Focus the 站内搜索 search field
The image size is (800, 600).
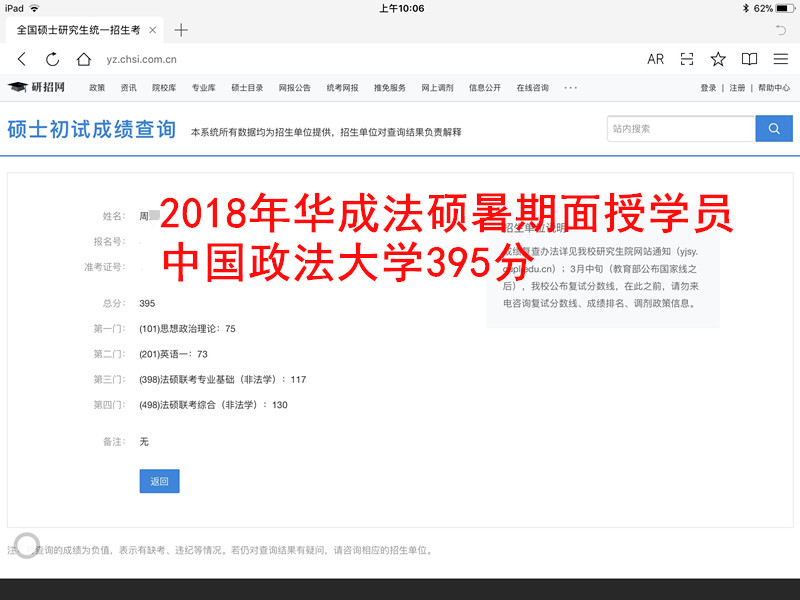pyautogui.click(x=681, y=129)
